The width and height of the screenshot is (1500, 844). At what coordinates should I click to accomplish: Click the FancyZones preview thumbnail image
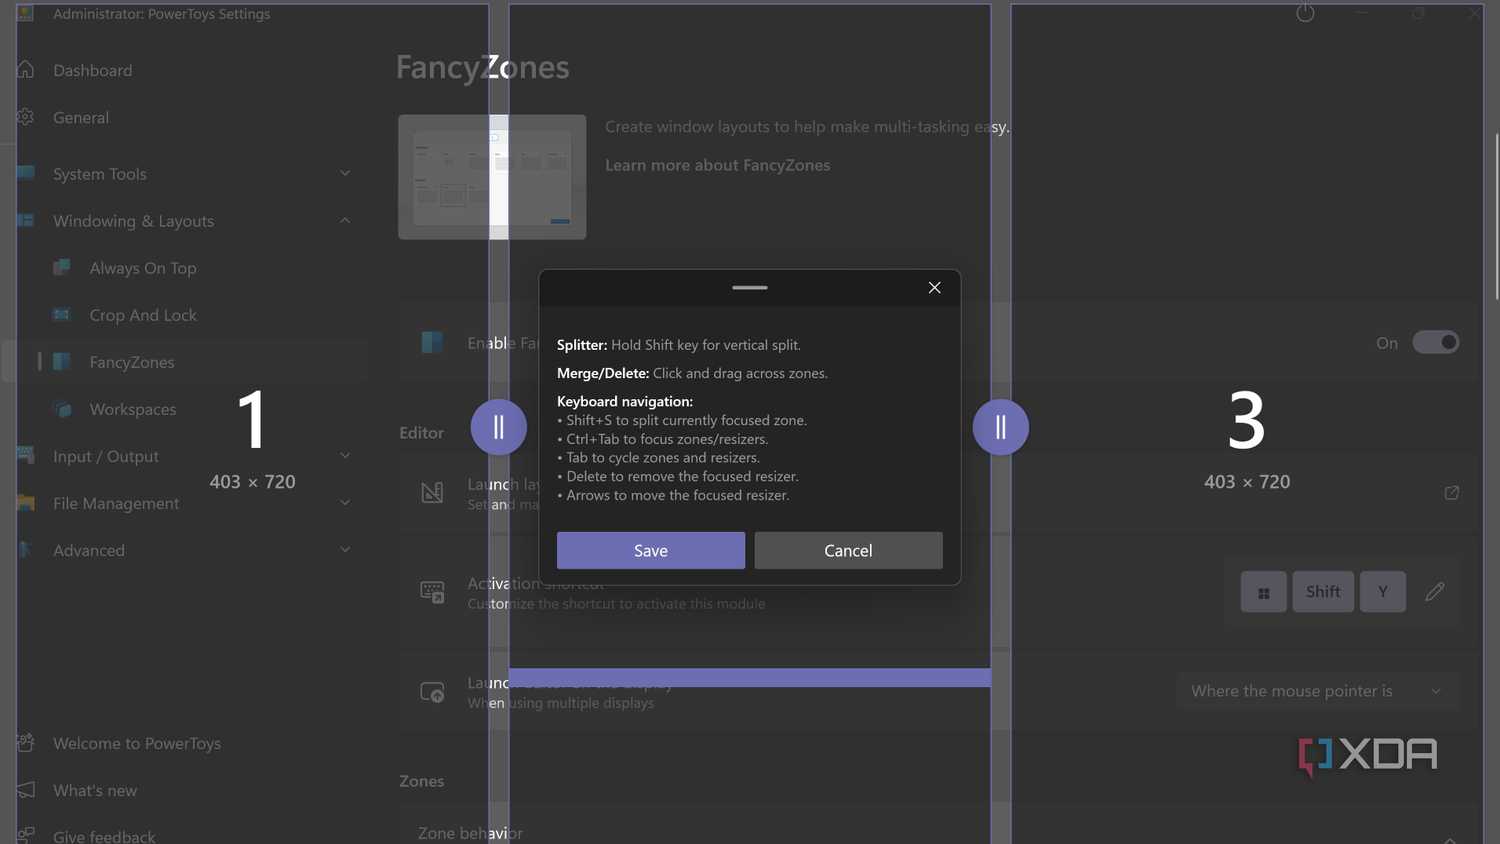pos(492,177)
